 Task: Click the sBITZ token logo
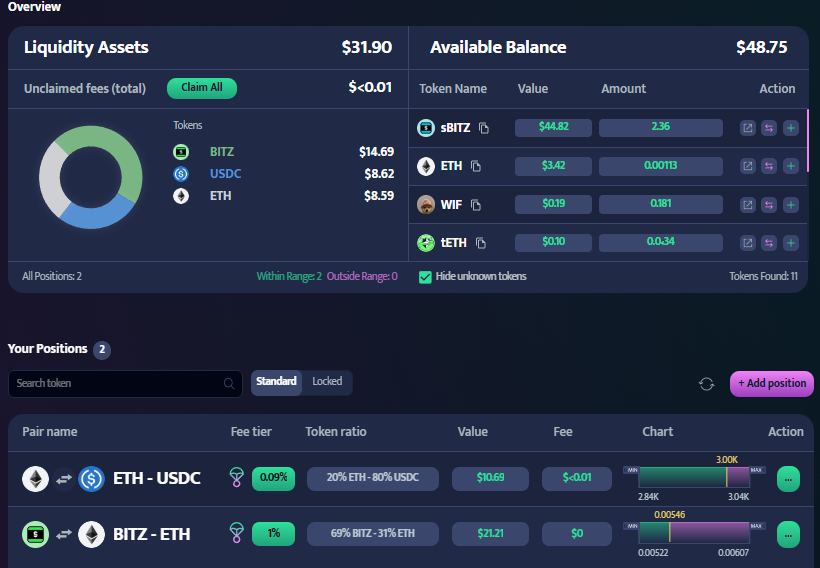tap(426, 128)
